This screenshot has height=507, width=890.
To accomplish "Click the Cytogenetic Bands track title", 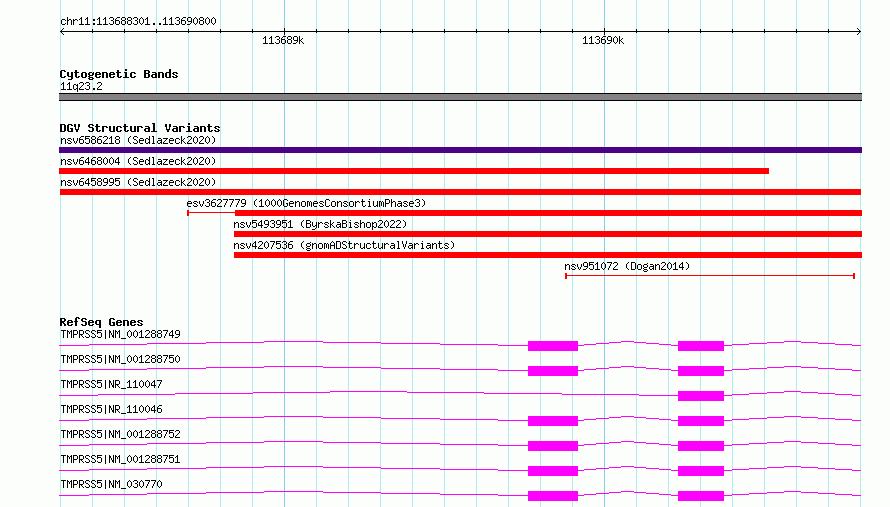I will click(x=119, y=74).
